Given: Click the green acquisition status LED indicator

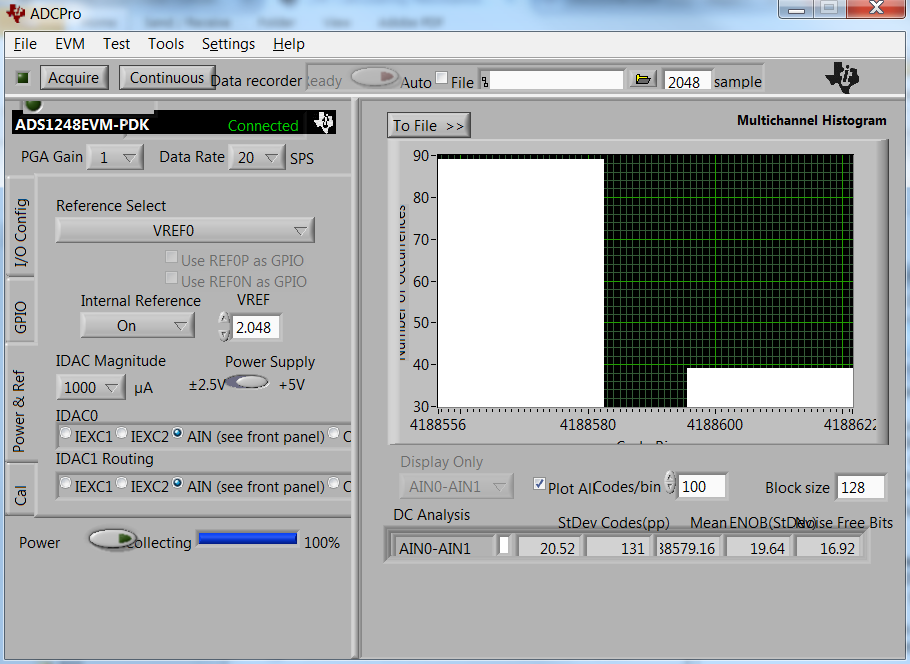Looking at the screenshot, I should 23,77.
